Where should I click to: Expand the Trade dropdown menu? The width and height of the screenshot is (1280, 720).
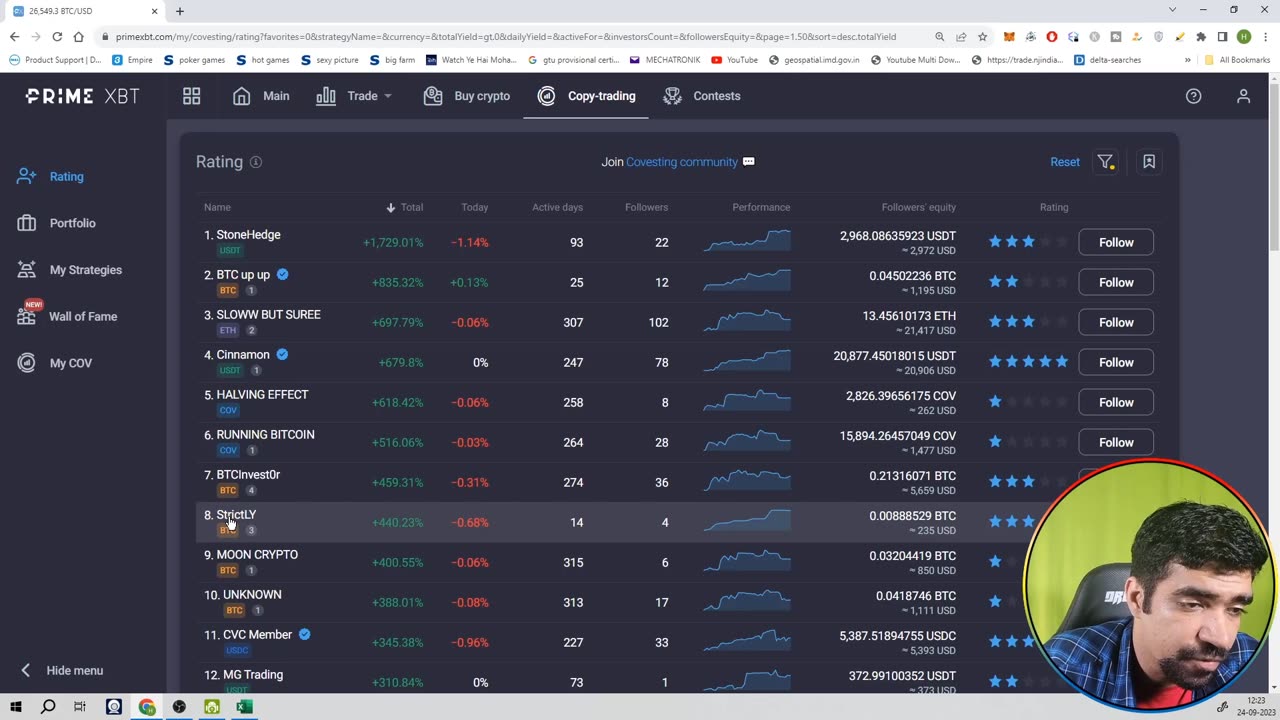tap(354, 96)
